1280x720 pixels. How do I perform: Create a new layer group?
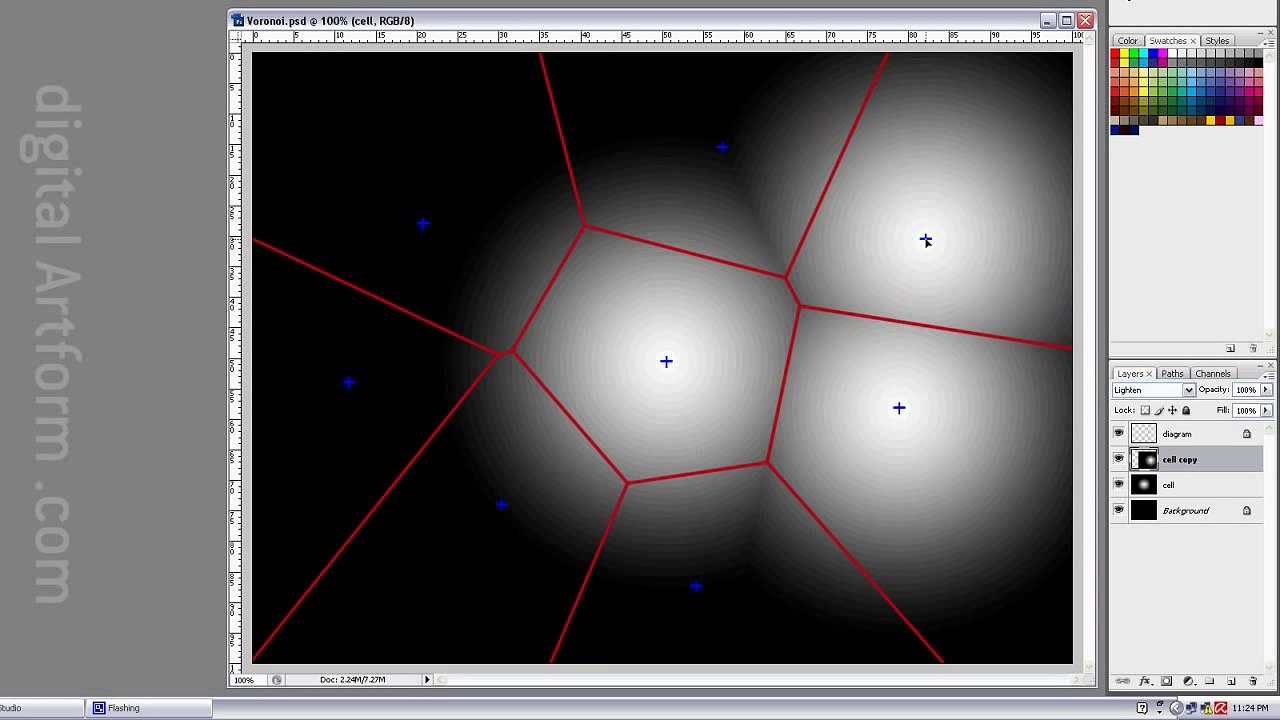click(x=1209, y=681)
